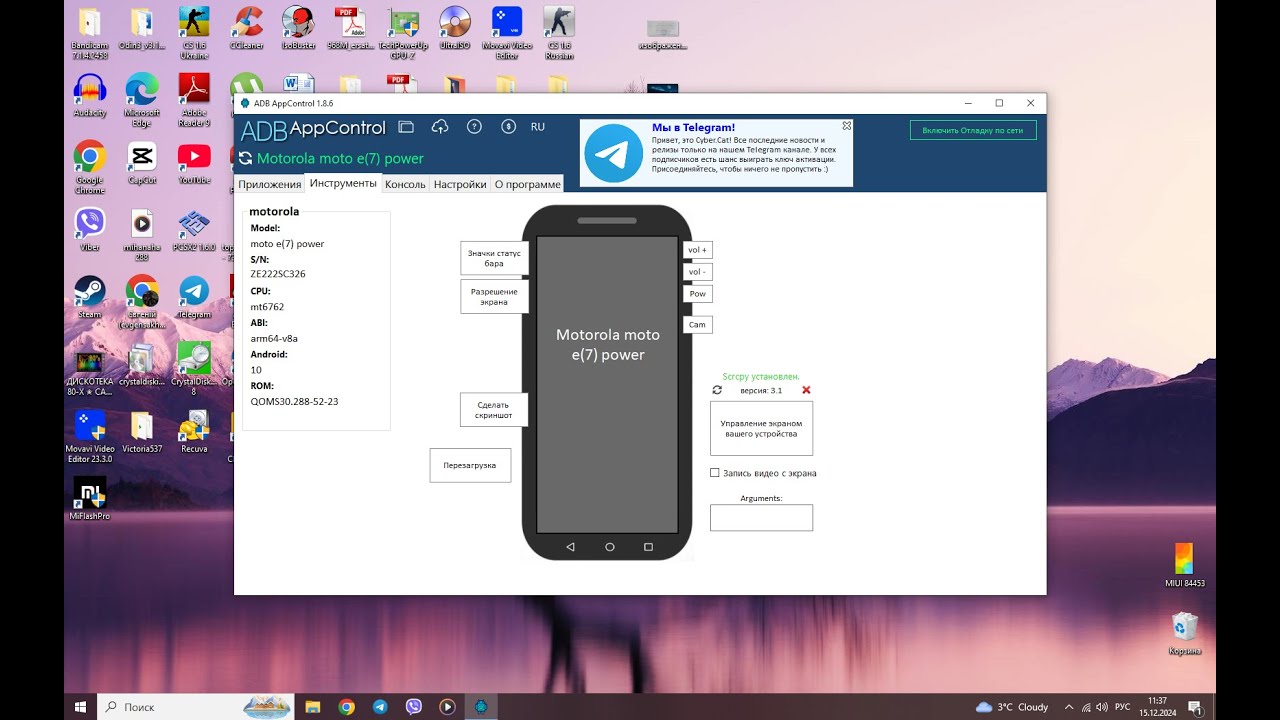Open MIUI 84453 desktop icon
This screenshot has width=1280, height=720.
(1185, 565)
